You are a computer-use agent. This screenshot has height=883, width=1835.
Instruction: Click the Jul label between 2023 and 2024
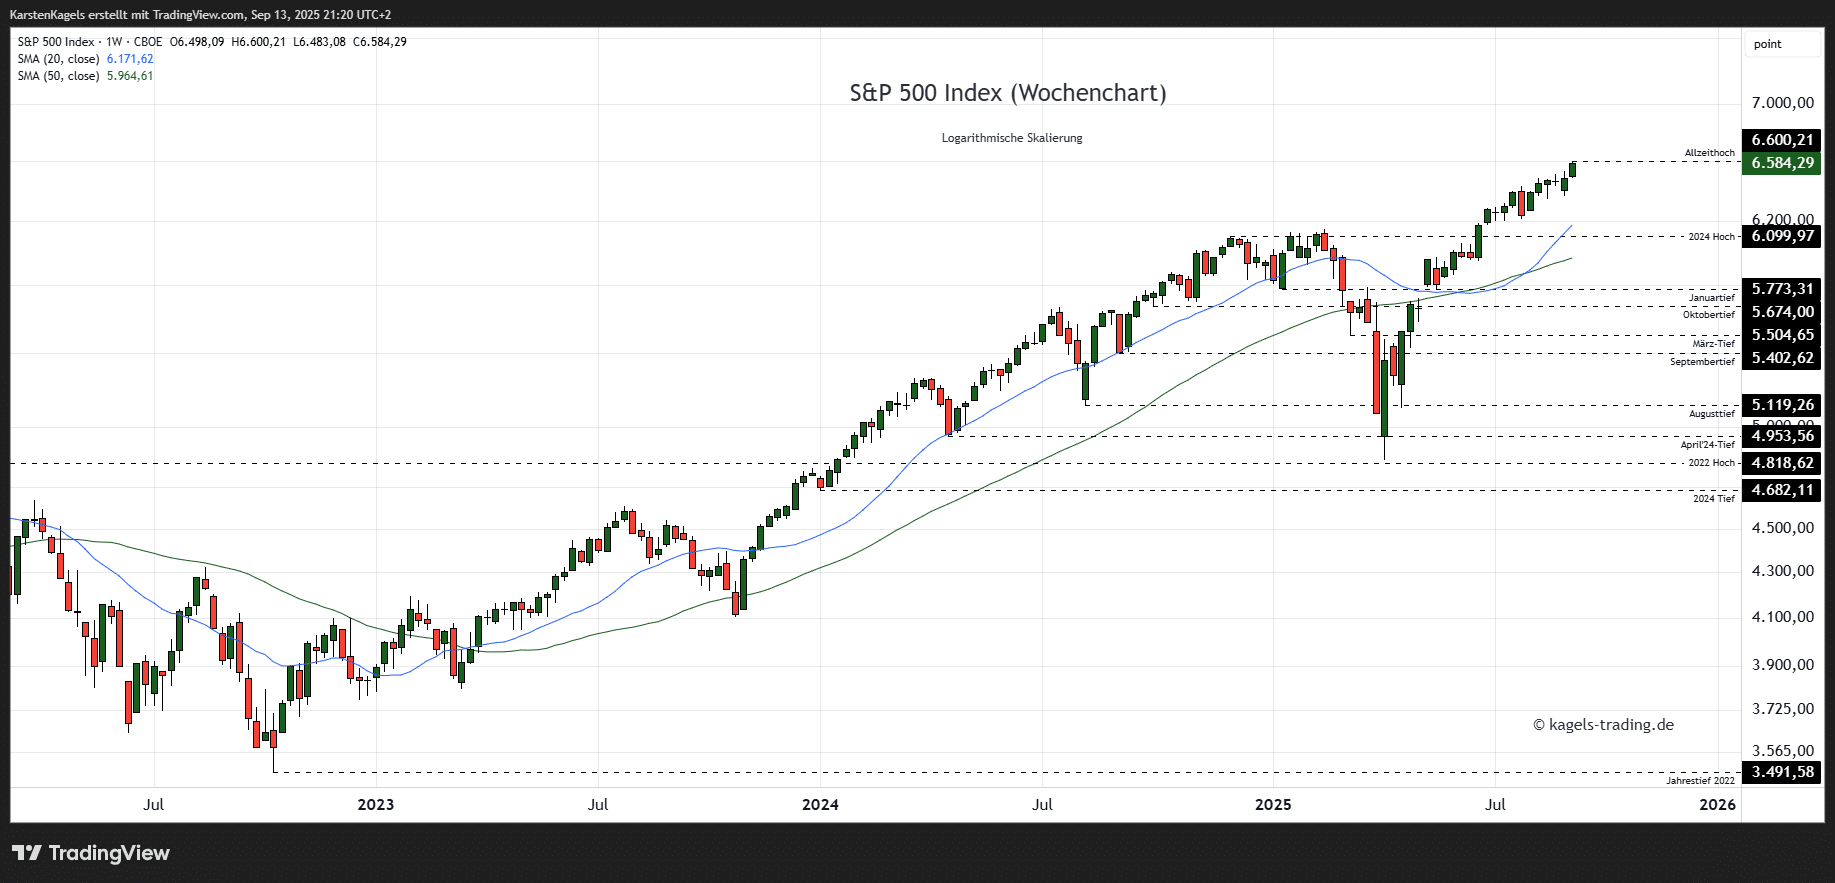(598, 804)
